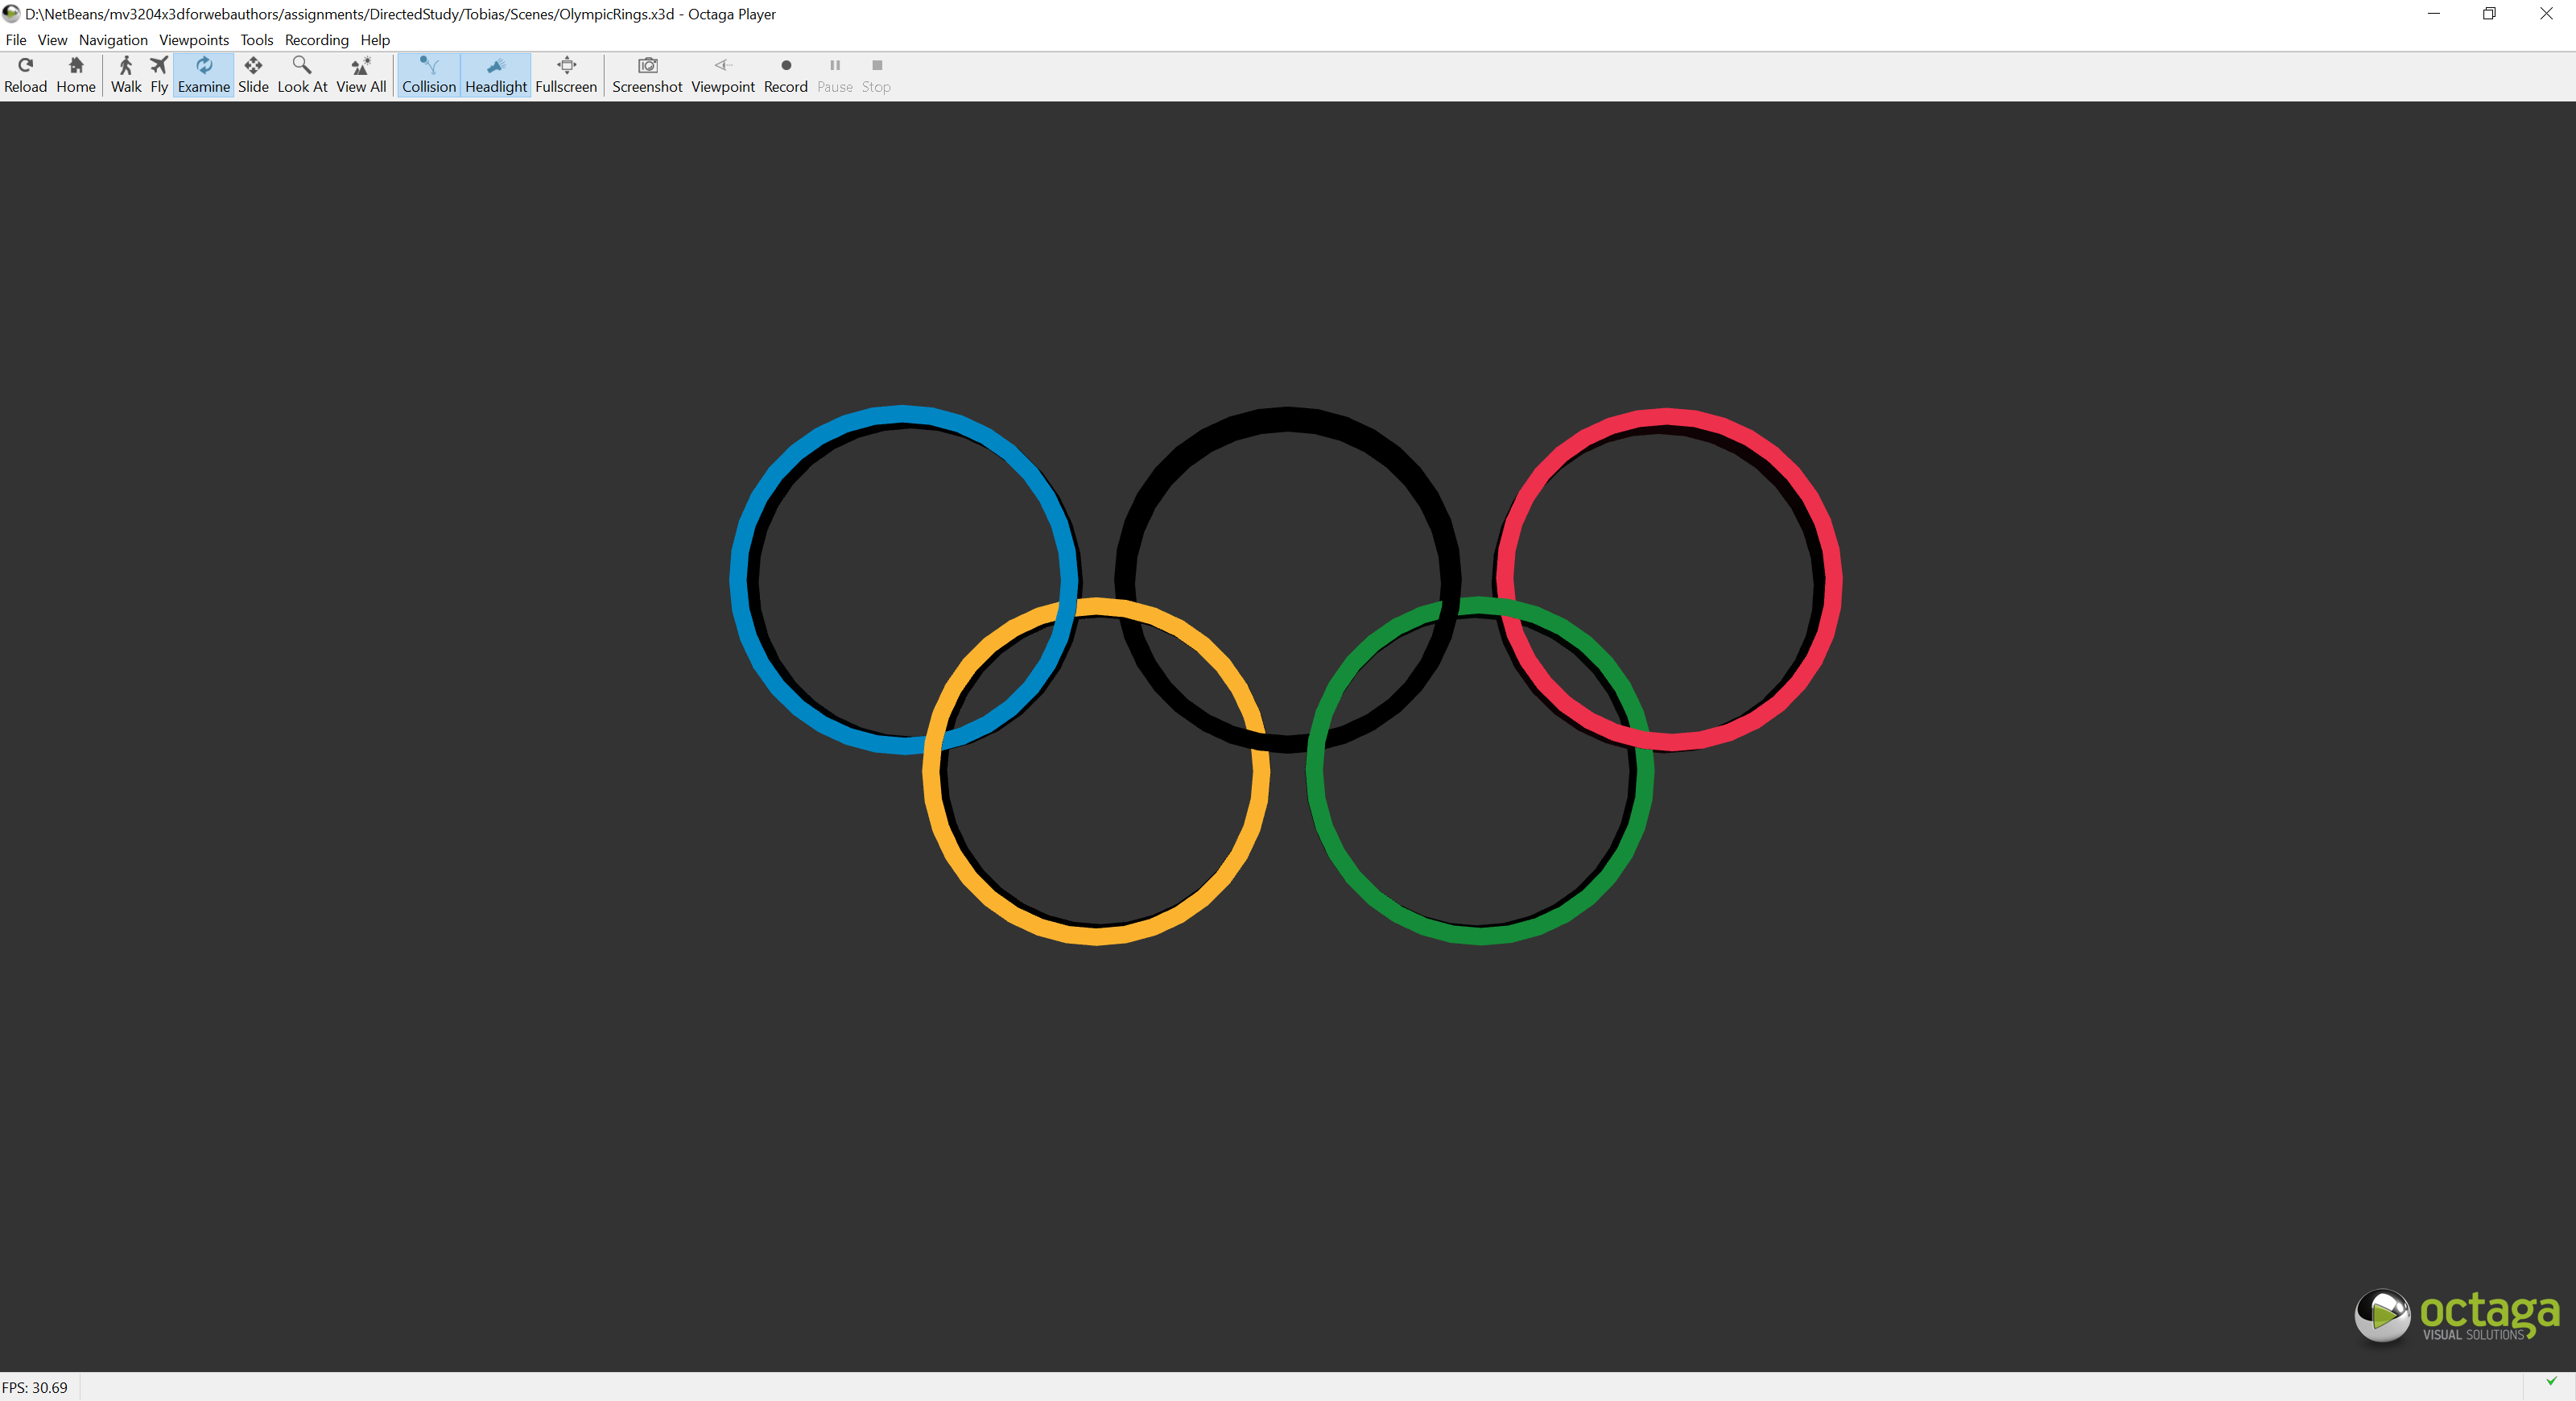Screen dimensions: 2576x1401
Task: Activate the Look At tool
Action: click(302, 75)
